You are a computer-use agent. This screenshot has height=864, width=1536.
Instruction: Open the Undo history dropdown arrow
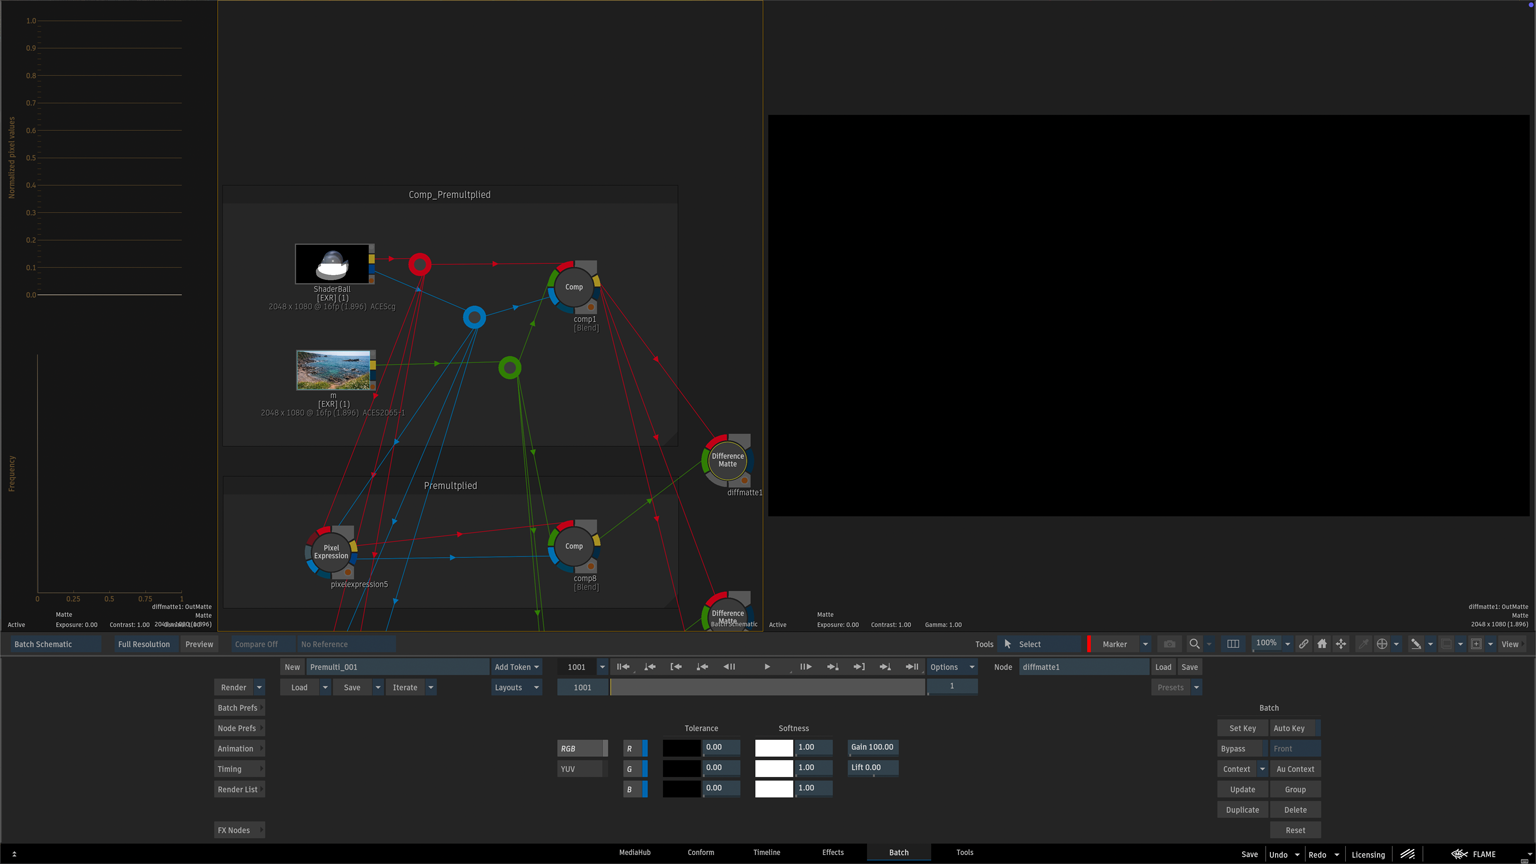[1297, 855]
